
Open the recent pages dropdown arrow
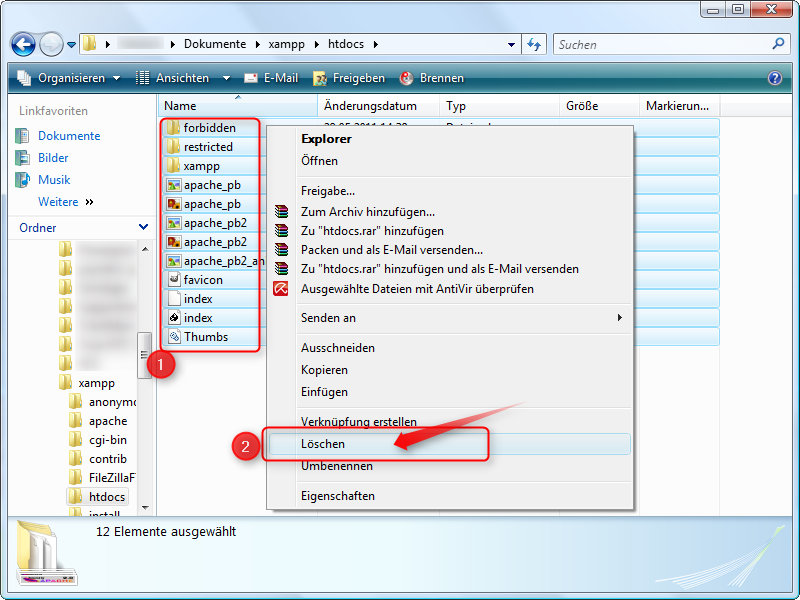coord(71,45)
